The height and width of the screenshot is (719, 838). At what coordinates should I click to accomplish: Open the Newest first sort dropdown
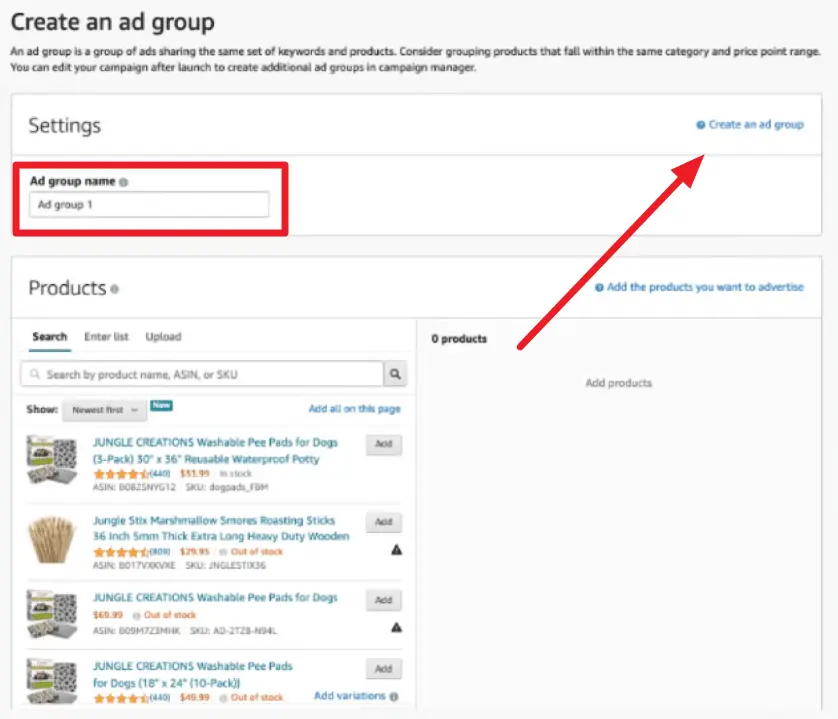click(x=103, y=410)
